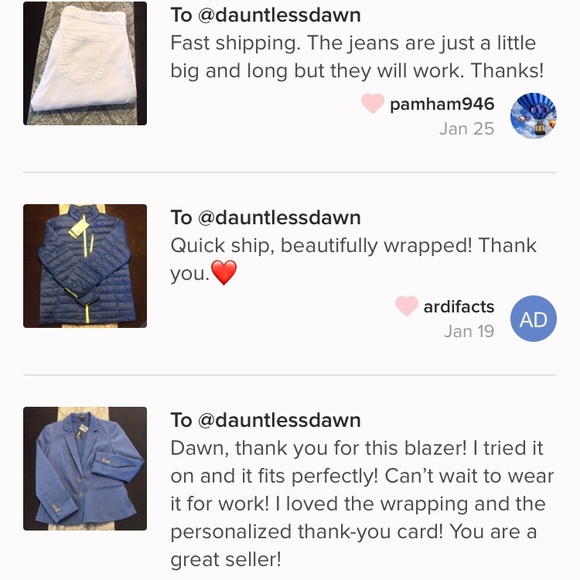Click the red heart emoji in comment

point(224,272)
